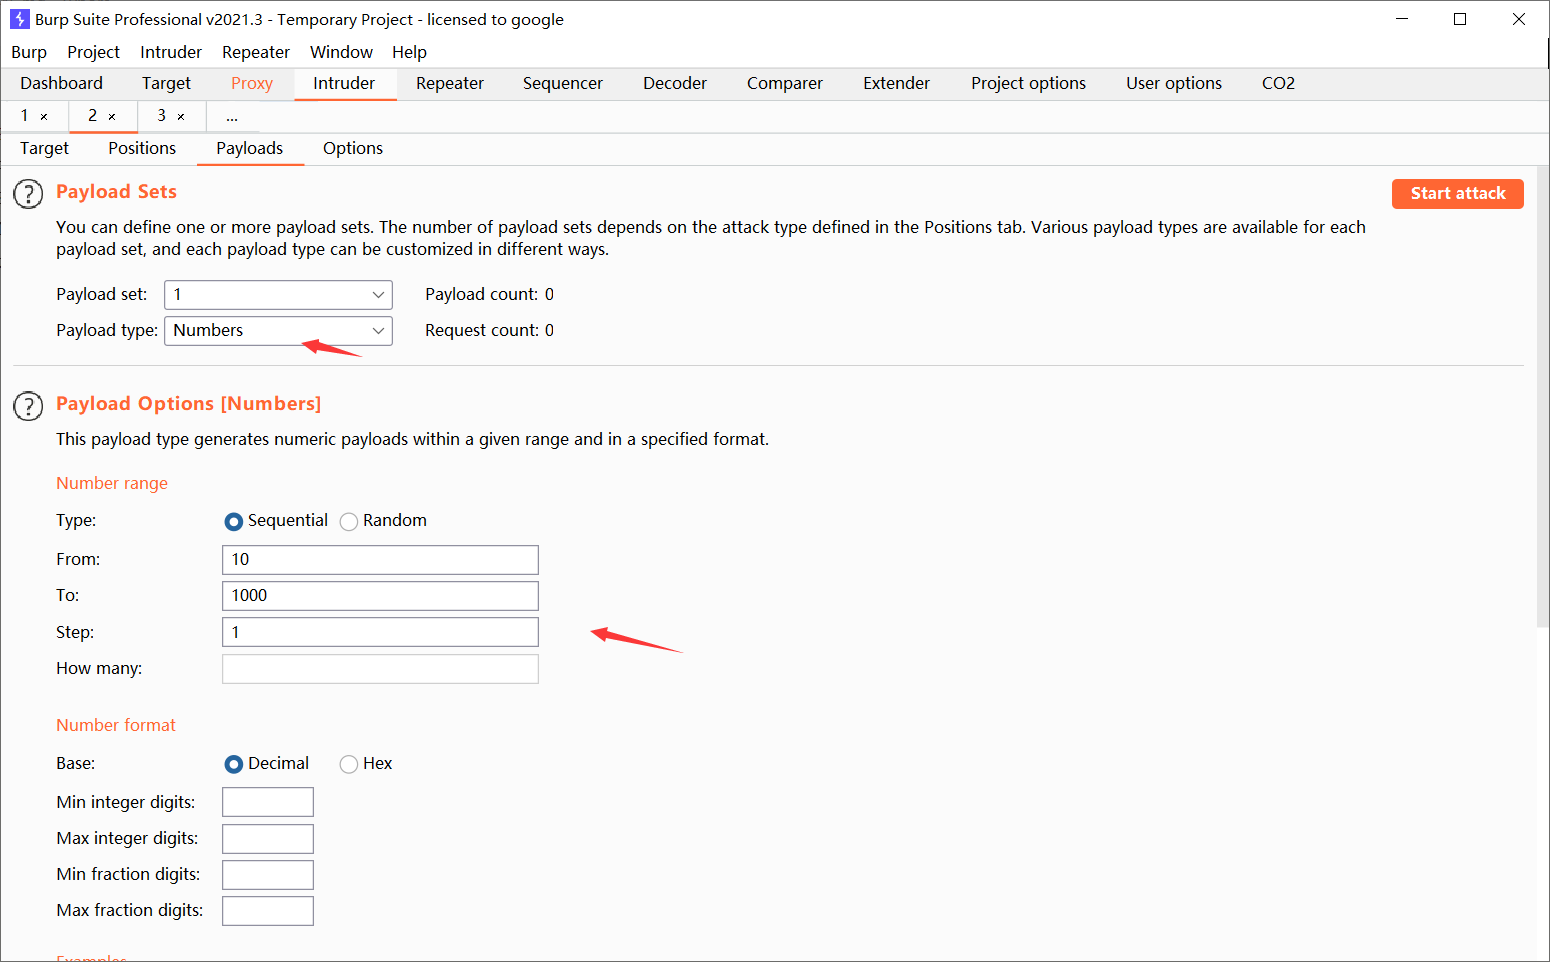Click the Step number field
This screenshot has width=1550, height=962.
pos(380,632)
